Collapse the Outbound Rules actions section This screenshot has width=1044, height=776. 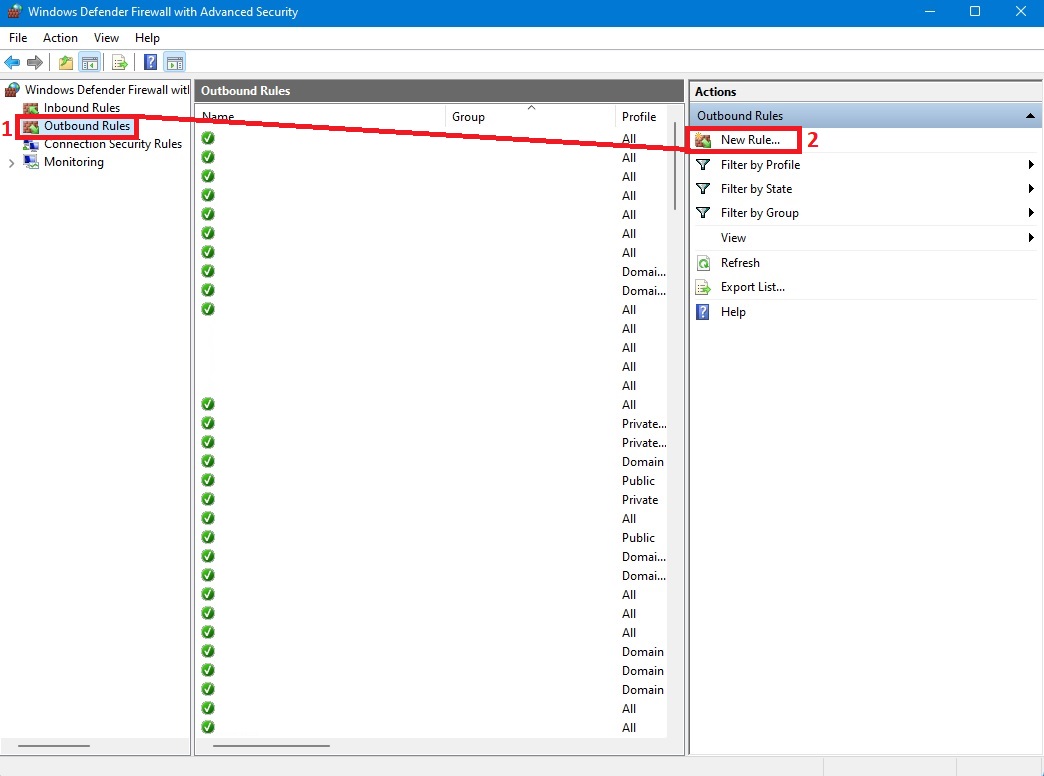[1030, 116]
